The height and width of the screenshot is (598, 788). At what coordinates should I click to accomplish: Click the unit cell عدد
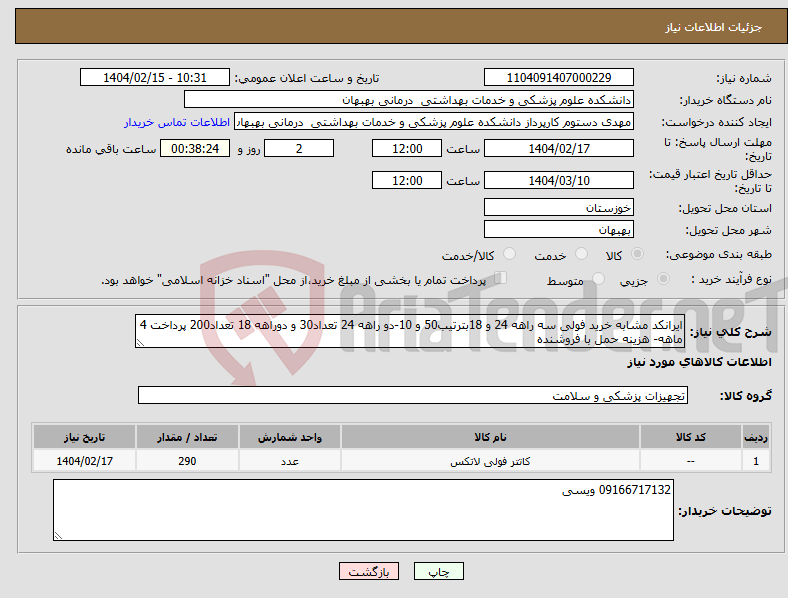[290, 461]
